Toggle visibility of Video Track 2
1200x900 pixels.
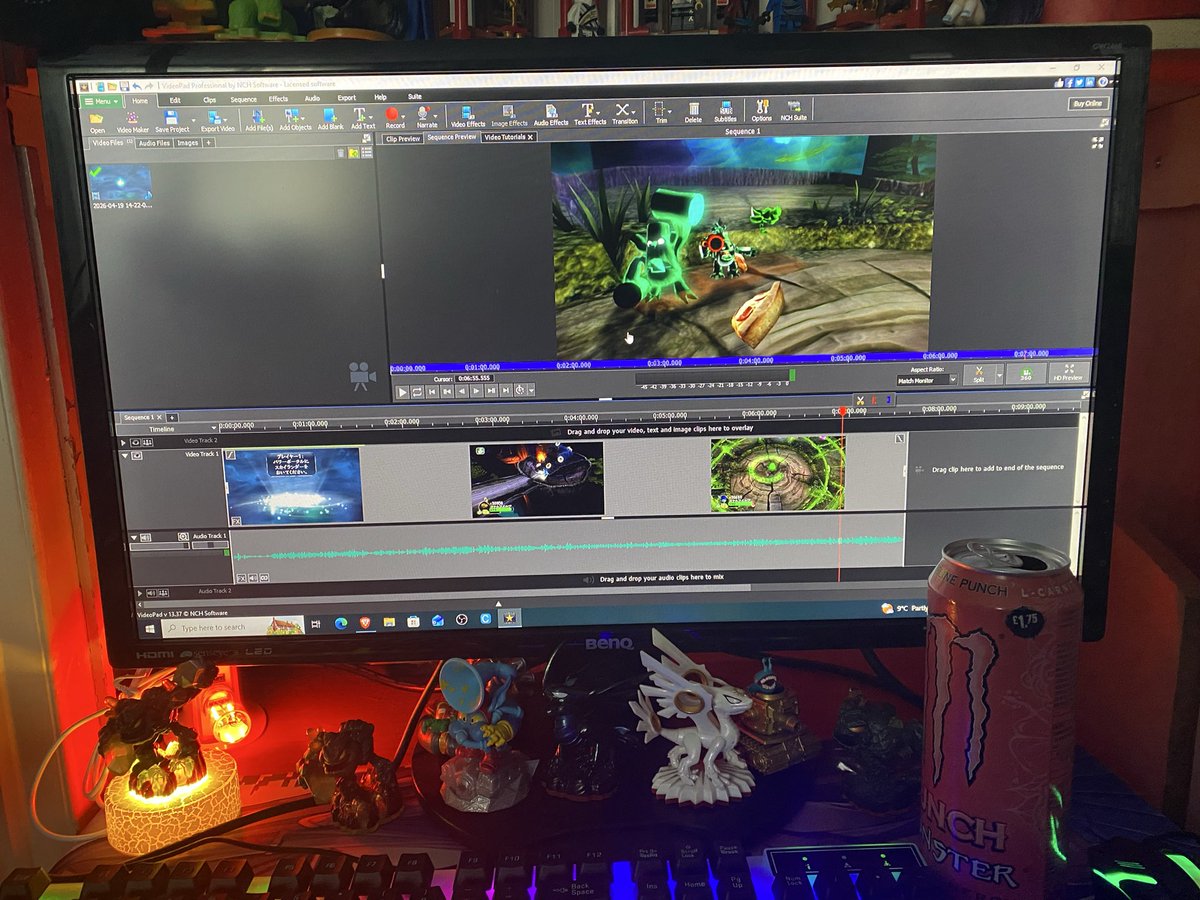point(136,441)
